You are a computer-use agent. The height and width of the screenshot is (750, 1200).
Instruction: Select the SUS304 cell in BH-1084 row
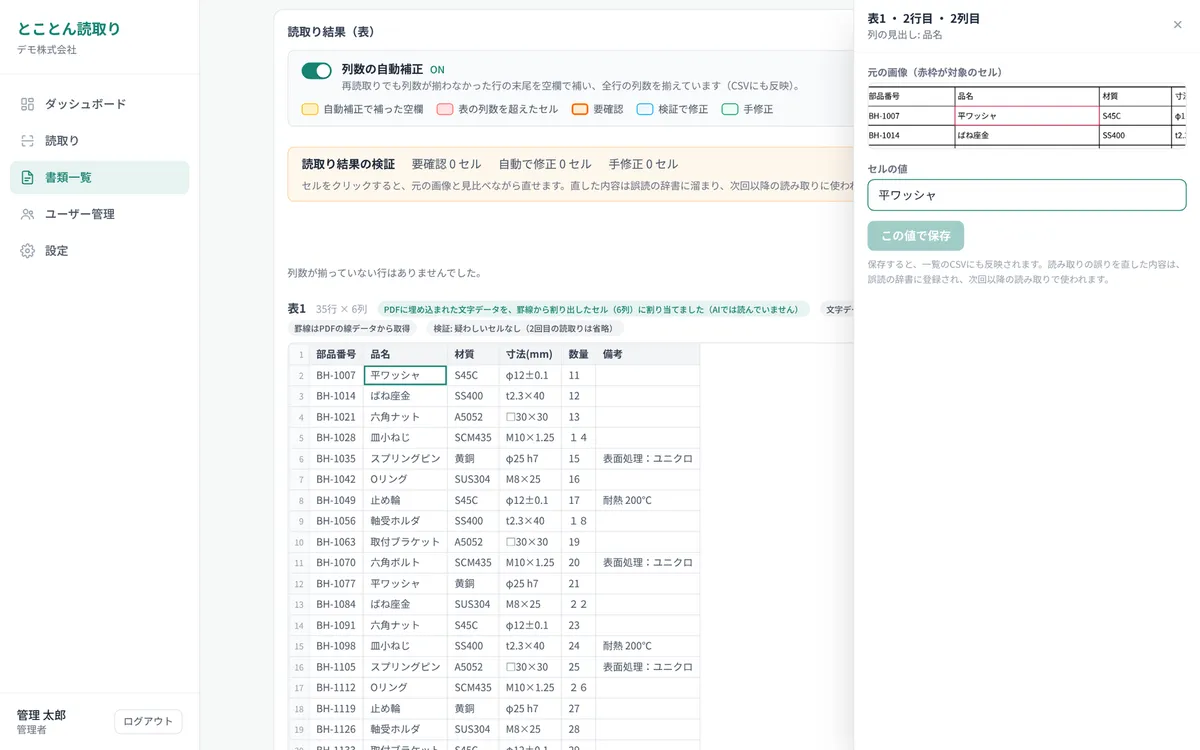point(474,604)
